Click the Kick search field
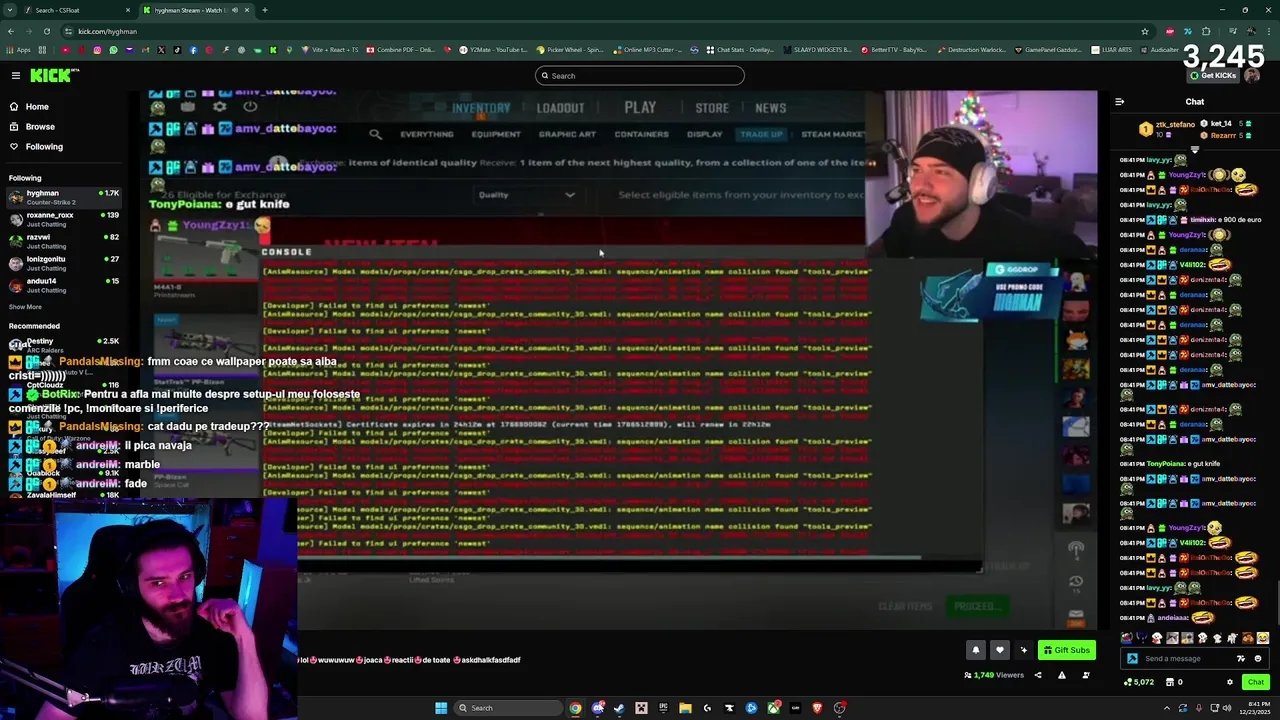Viewport: 1280px width, 720px height. [x=640, y=76]
